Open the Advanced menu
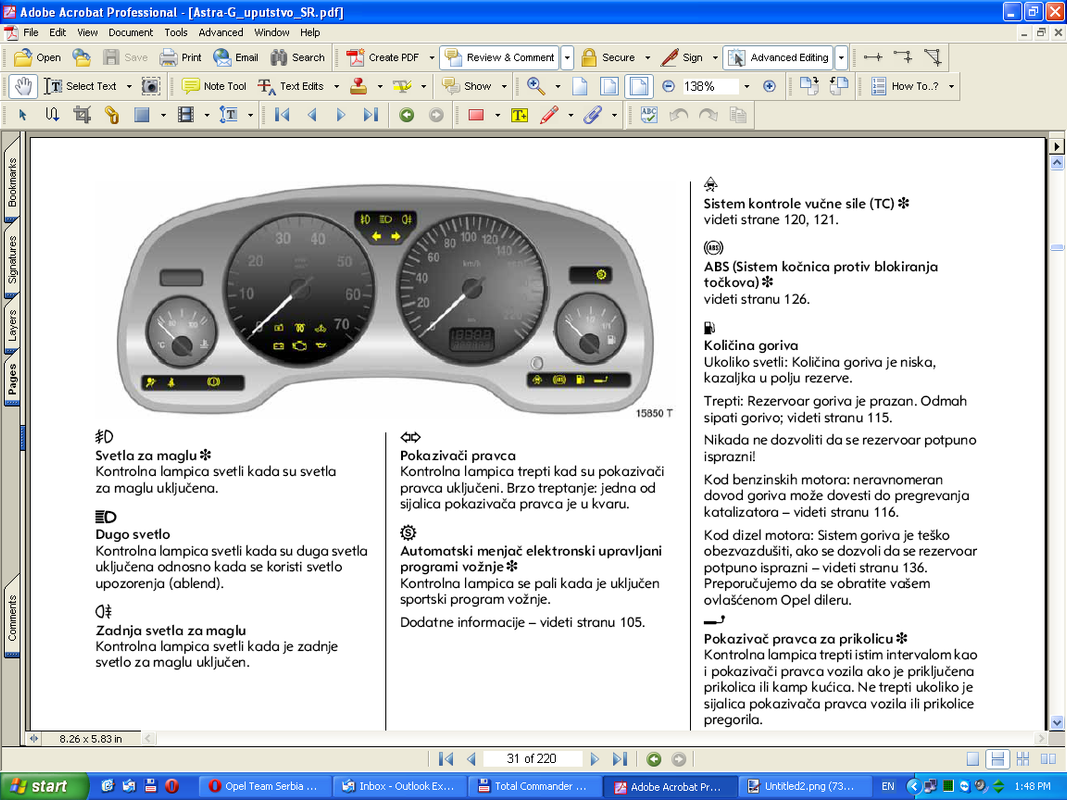This screenshot has width=1067, height=800. [220, 32]
